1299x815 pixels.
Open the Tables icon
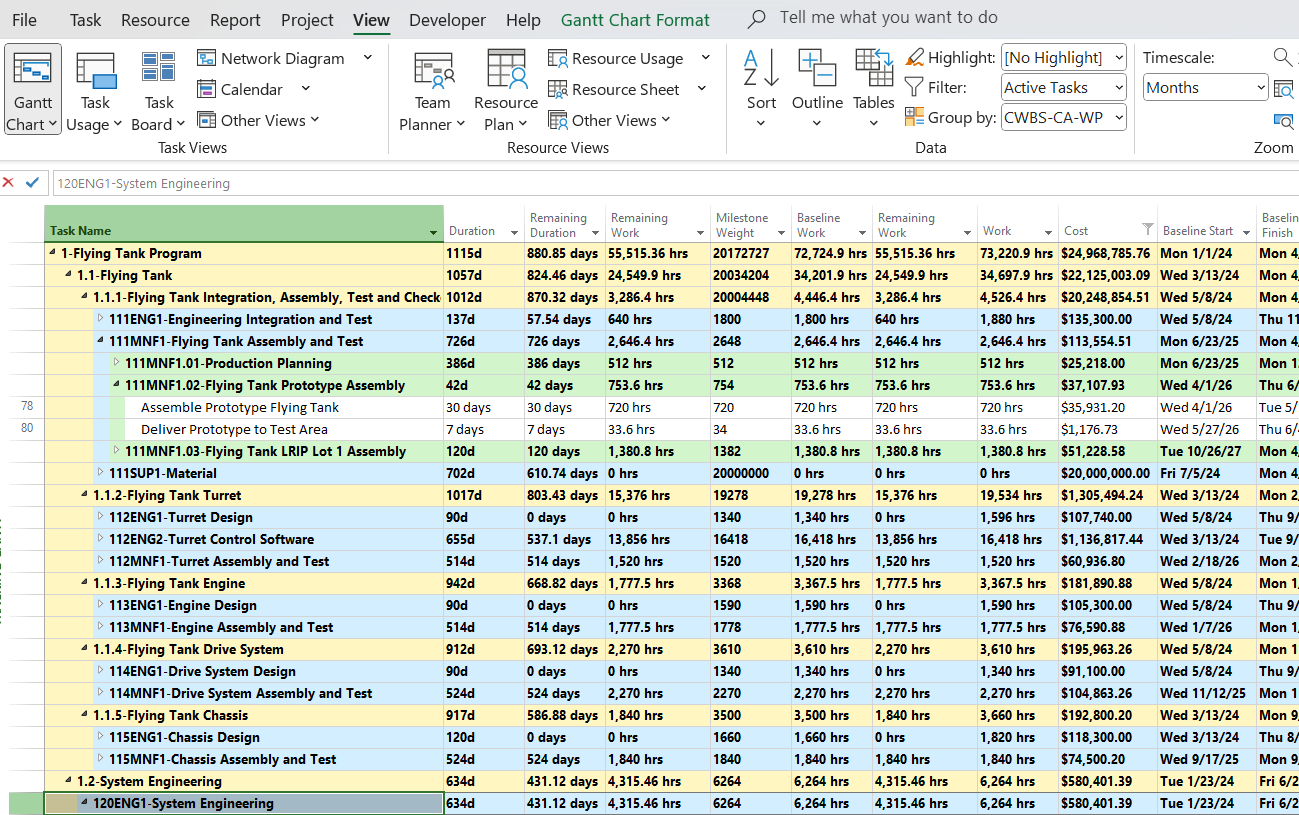click(x=874, y=69)
